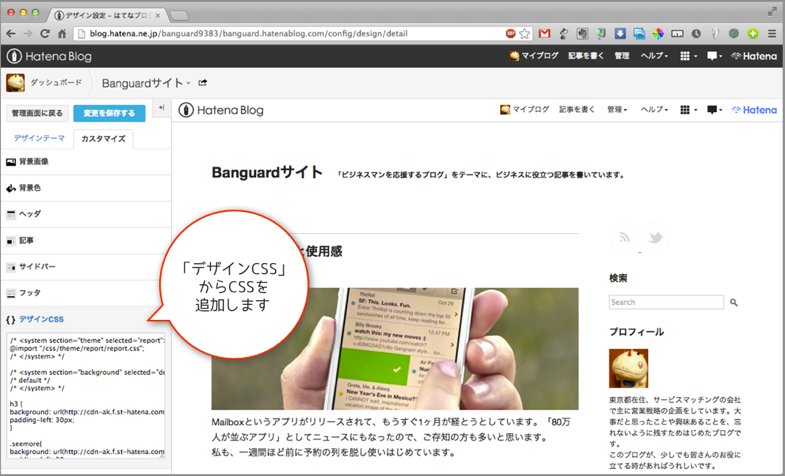Image resolution: width=785 pixels, height=476 pixels.
Task: Click the Search input field
Action: tap(666, 302)
